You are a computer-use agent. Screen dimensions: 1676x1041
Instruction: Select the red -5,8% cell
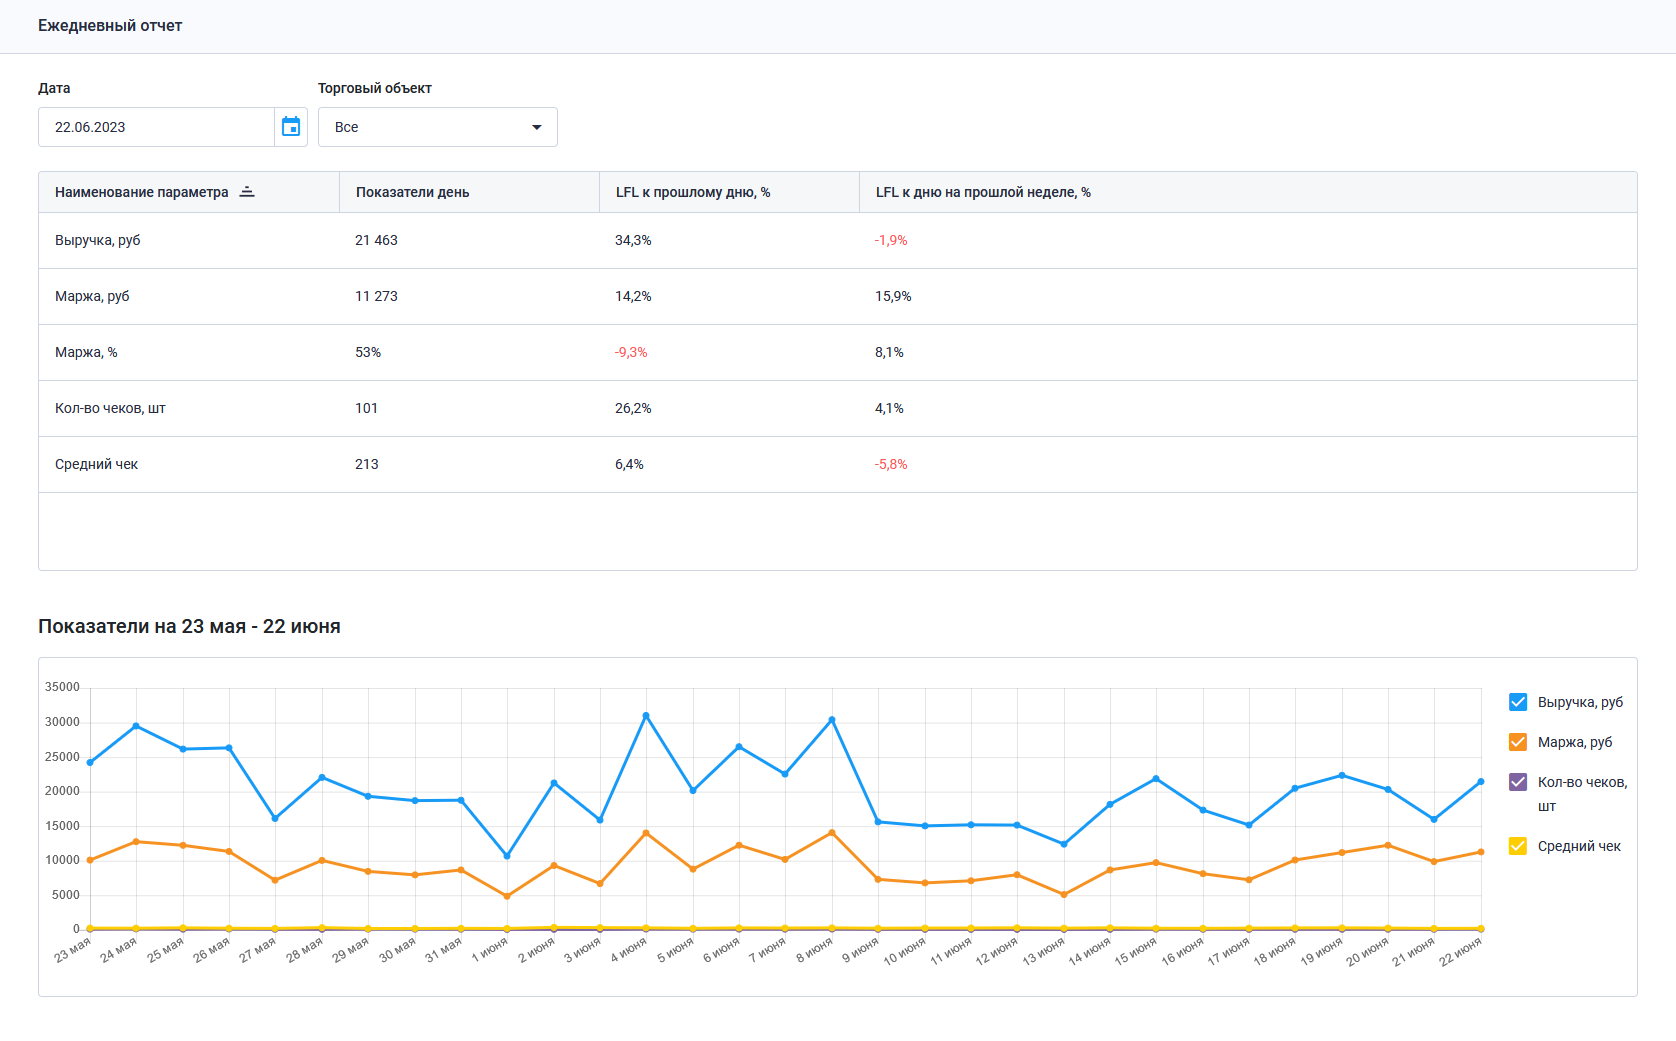pos(891,464)
